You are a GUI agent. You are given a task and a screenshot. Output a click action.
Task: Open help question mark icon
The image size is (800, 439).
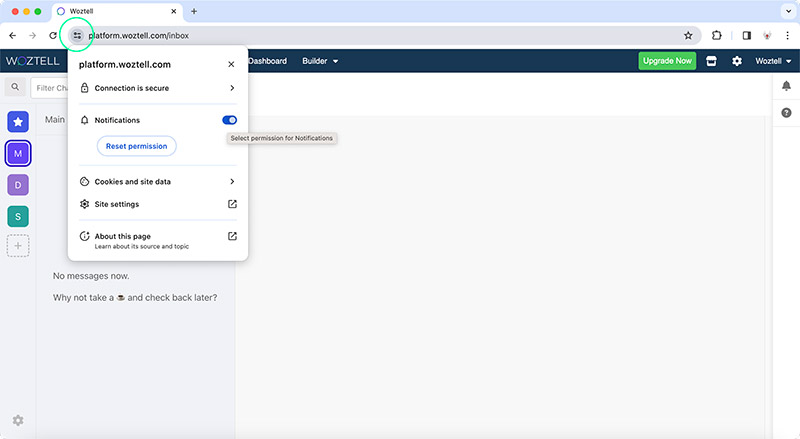pyautogui.click(x=786, y=112)
